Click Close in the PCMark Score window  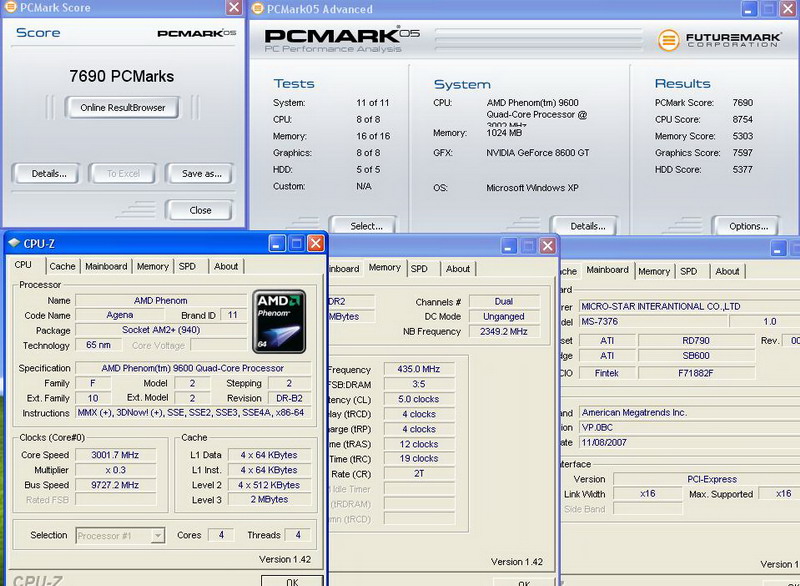pos(200,210)
